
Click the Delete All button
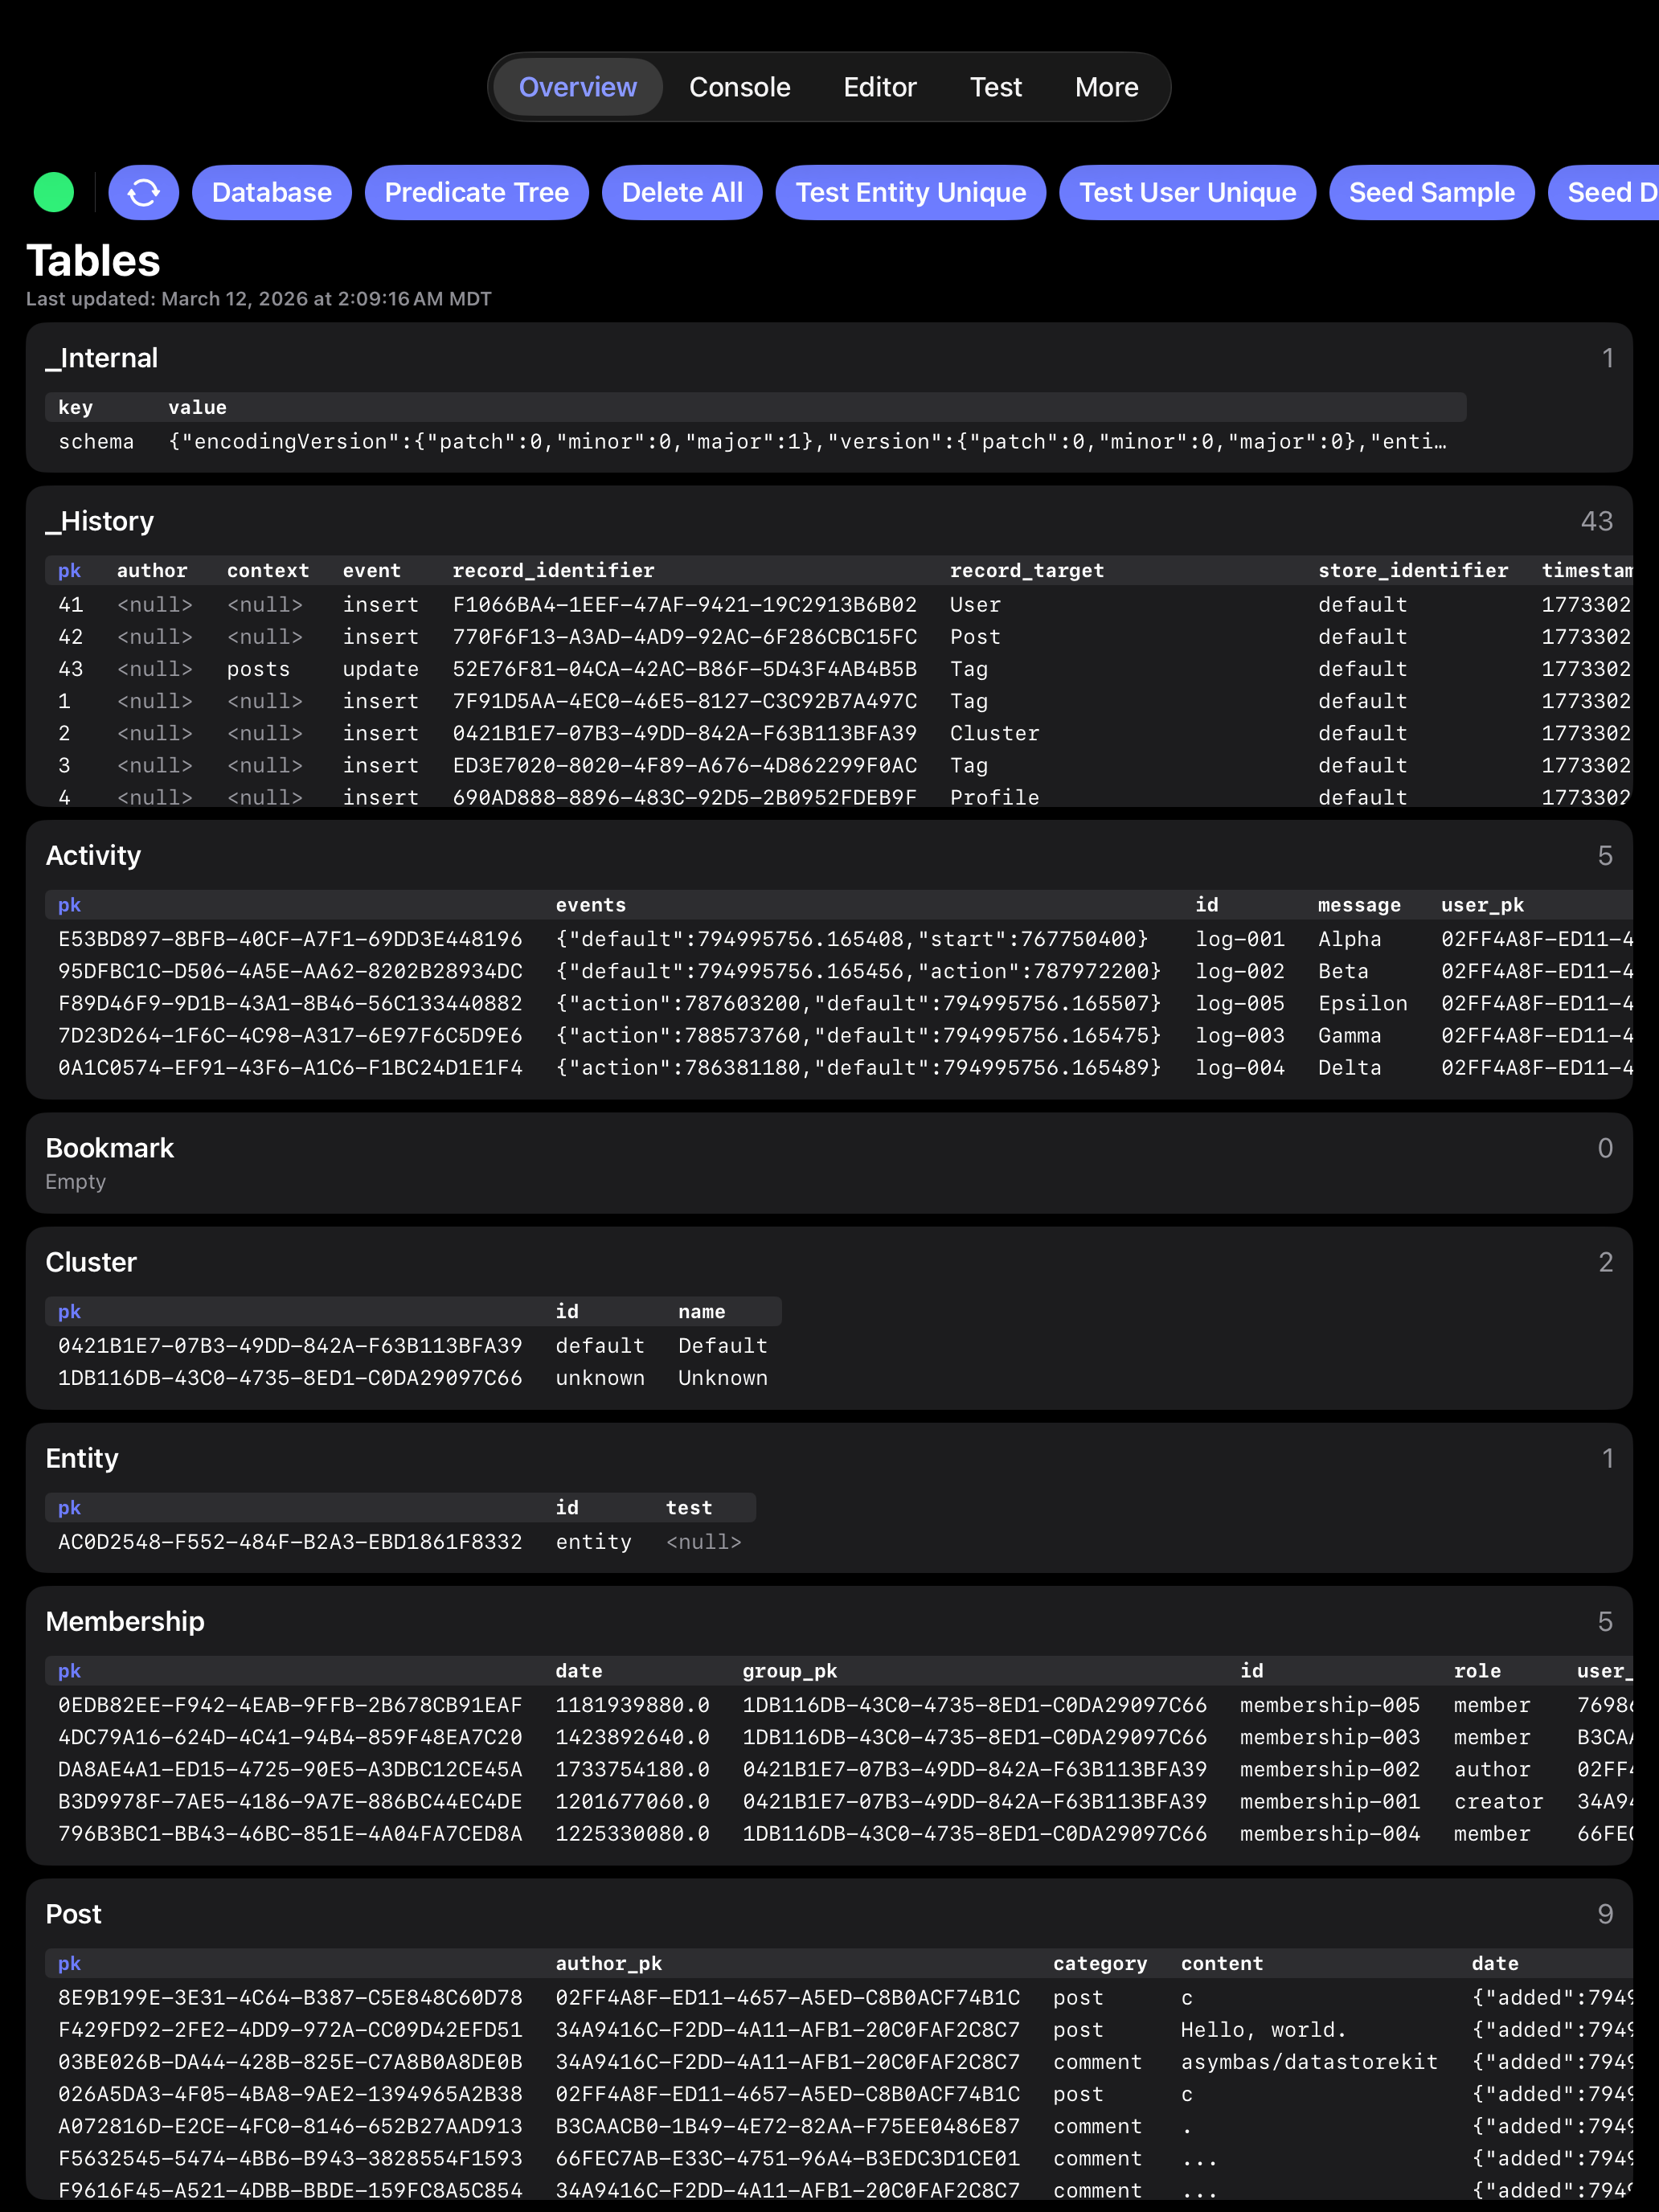click(682, 192)
